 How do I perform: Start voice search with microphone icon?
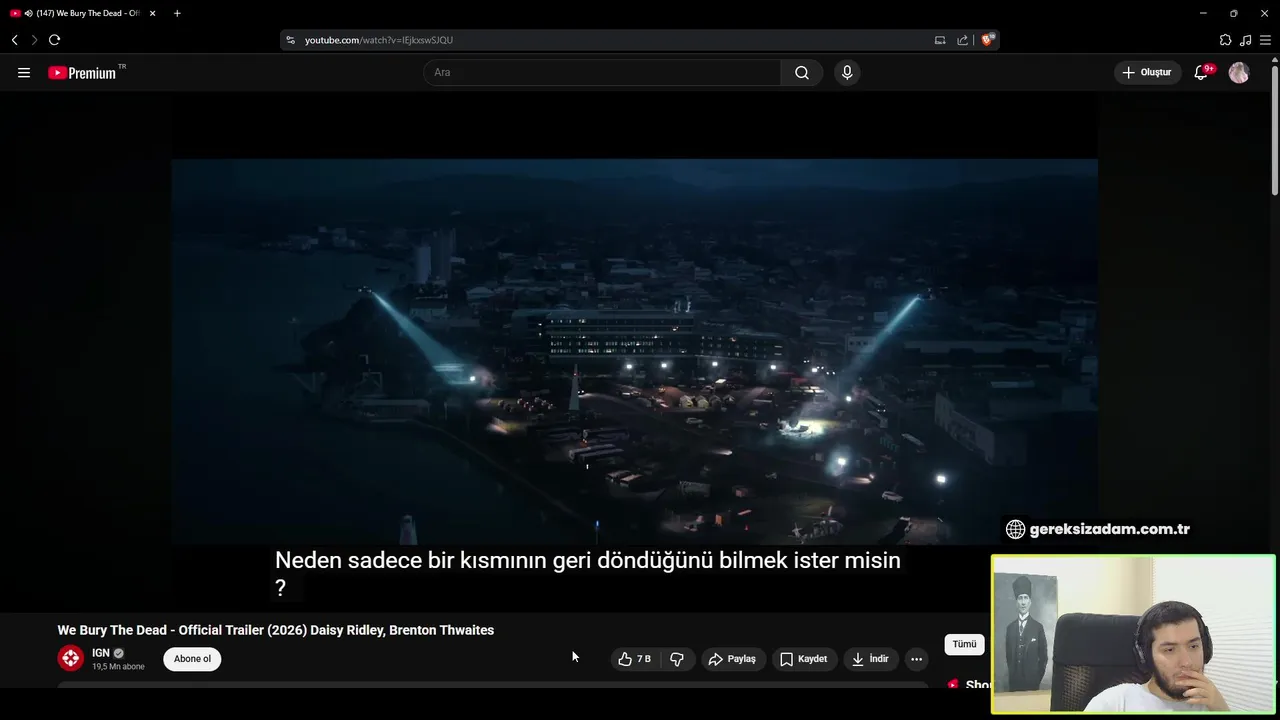coord(847,73)
